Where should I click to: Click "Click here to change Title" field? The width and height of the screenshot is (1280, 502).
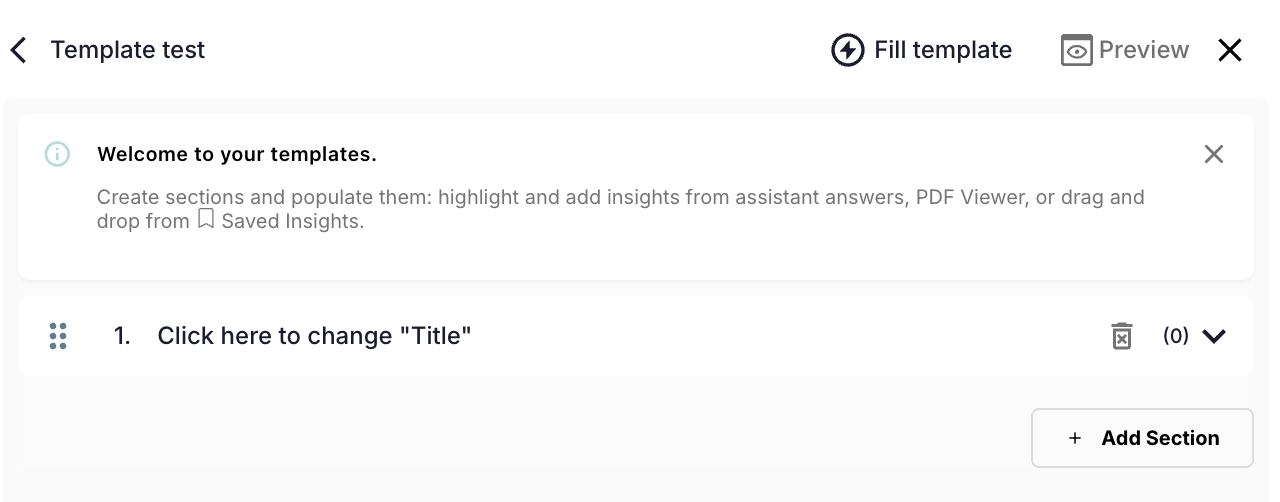pyautogui.click(x=314, y=336)
